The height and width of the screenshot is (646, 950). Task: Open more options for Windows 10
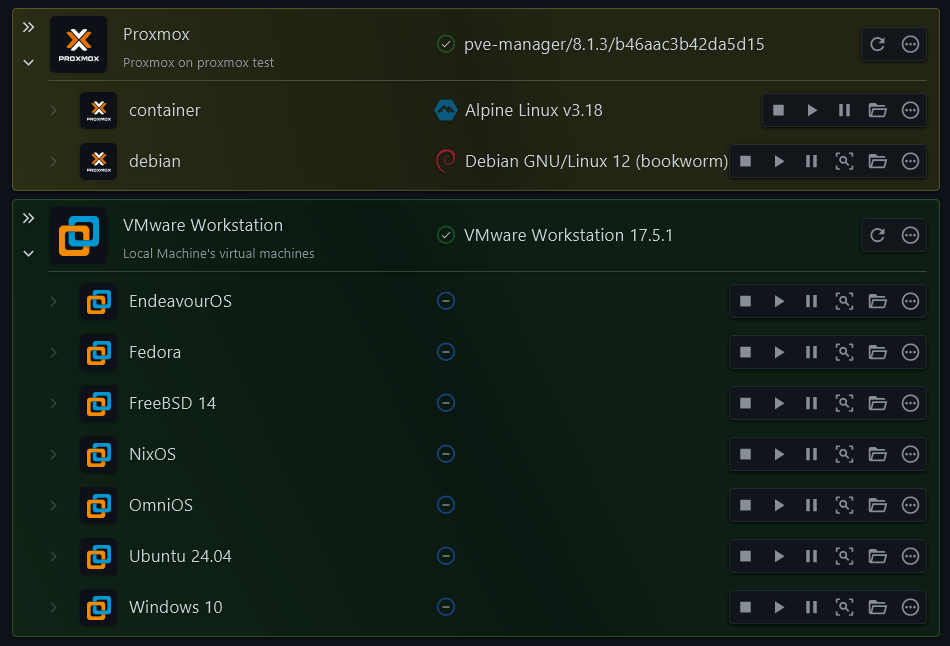(910, 607)
